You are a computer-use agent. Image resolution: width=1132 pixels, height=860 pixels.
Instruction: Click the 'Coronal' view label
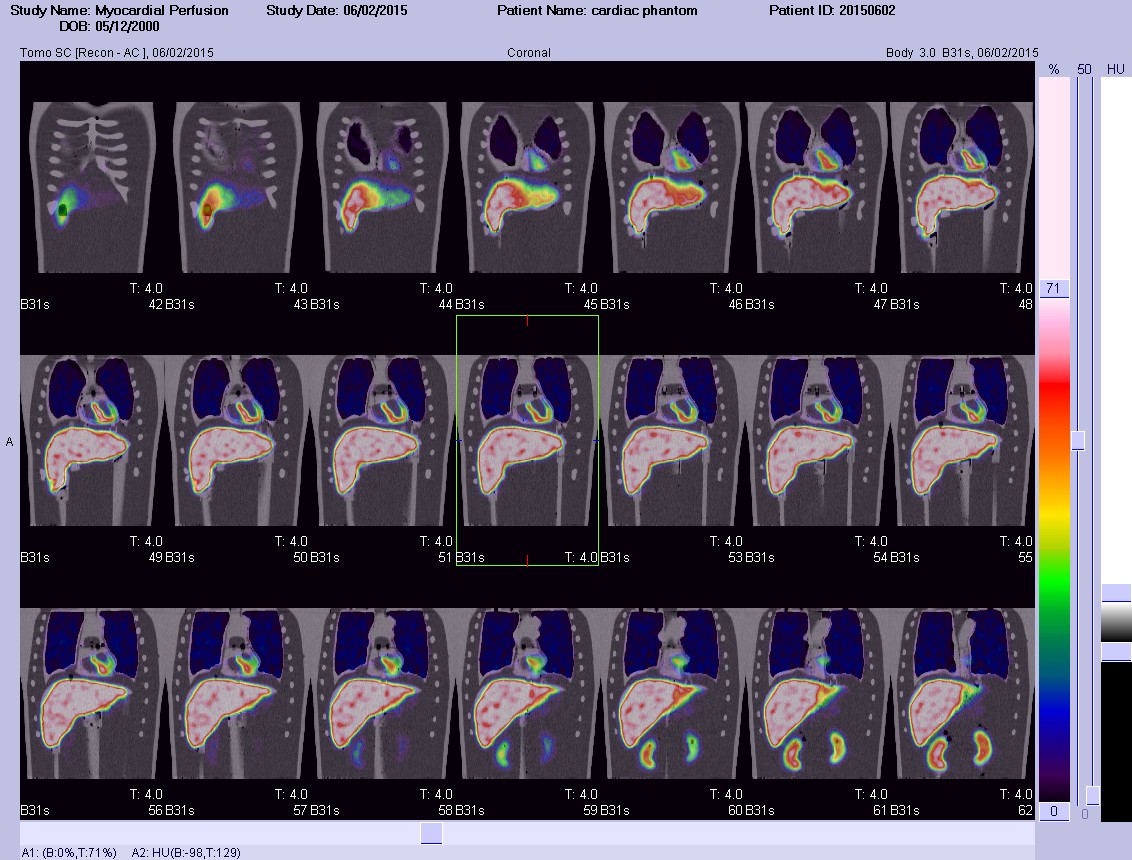tap(528, 53)
